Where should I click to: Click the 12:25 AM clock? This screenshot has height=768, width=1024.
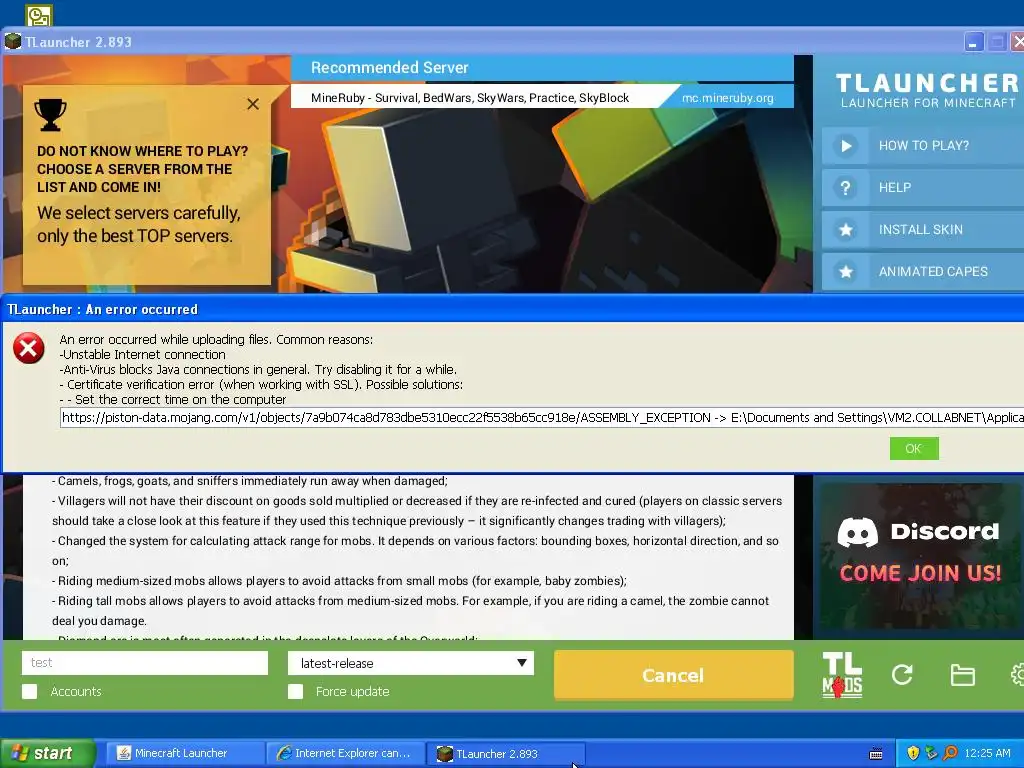coord(987,753)
